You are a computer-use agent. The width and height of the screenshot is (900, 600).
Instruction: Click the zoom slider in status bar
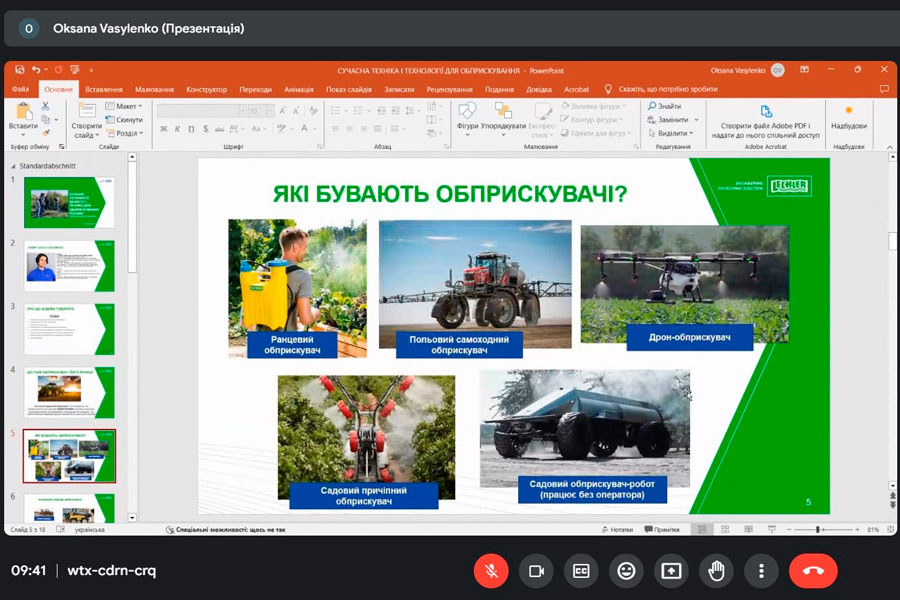pyautogui.click(x=819, y=529)
